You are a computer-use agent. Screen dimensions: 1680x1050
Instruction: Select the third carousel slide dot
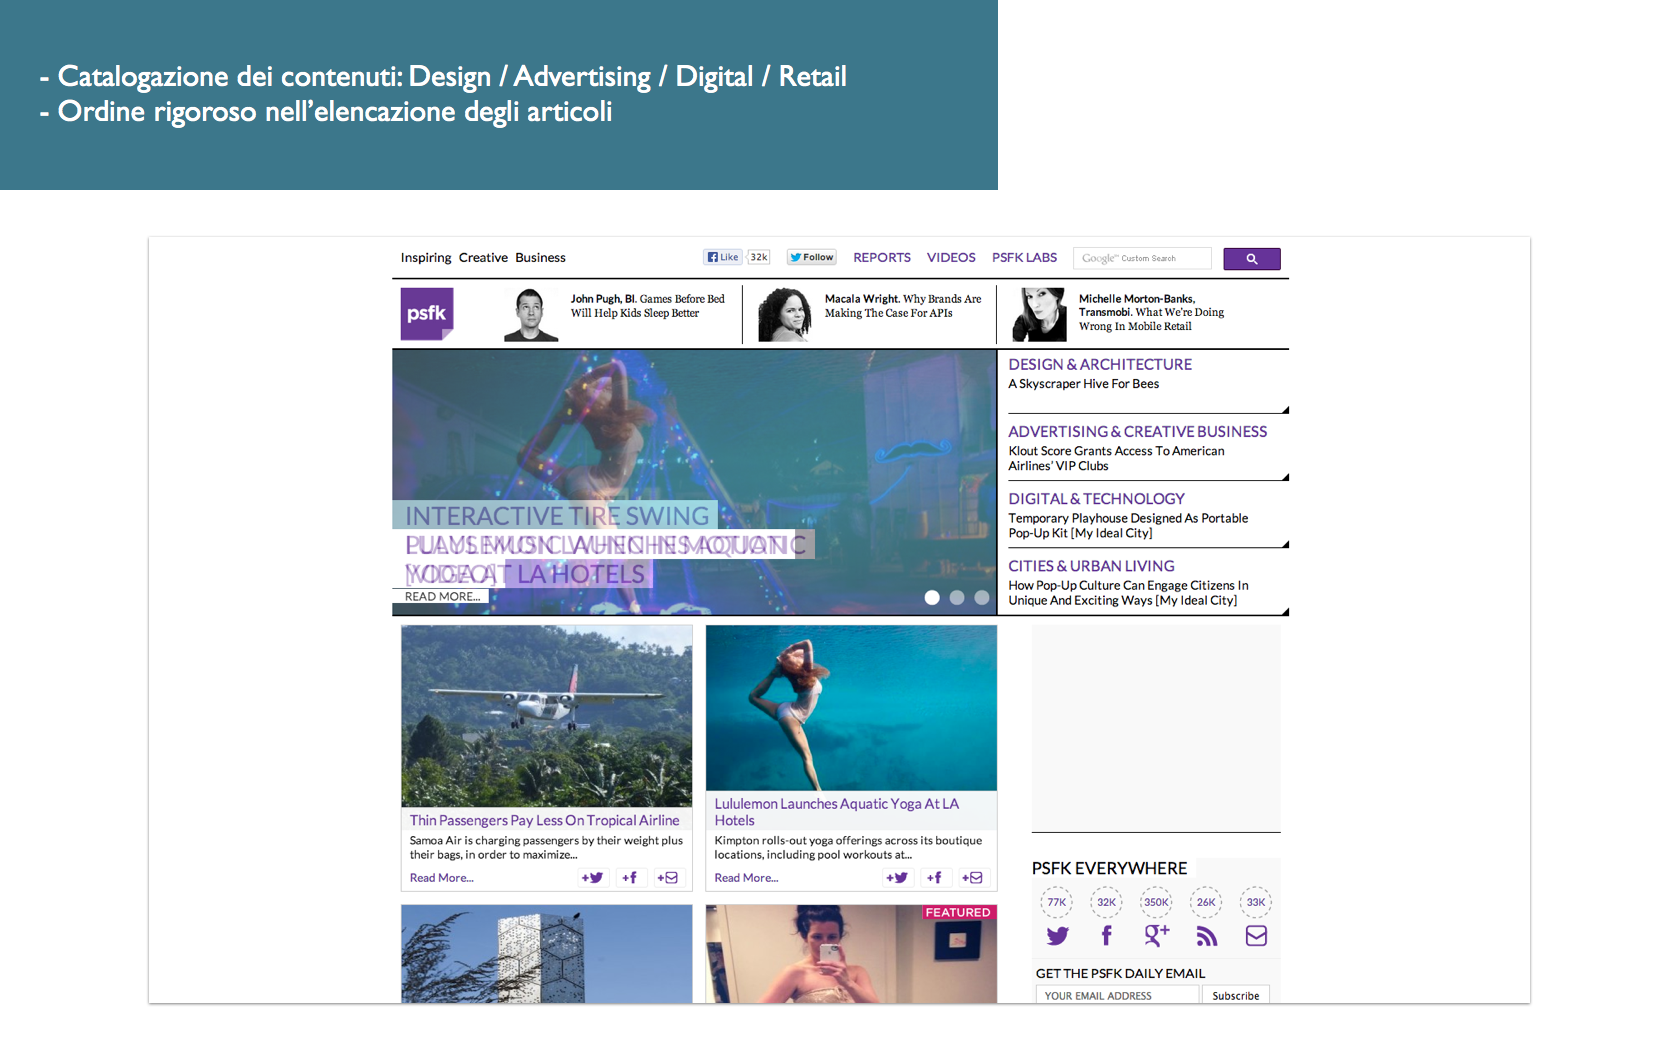pyautogui.click(x=982, y=597)
